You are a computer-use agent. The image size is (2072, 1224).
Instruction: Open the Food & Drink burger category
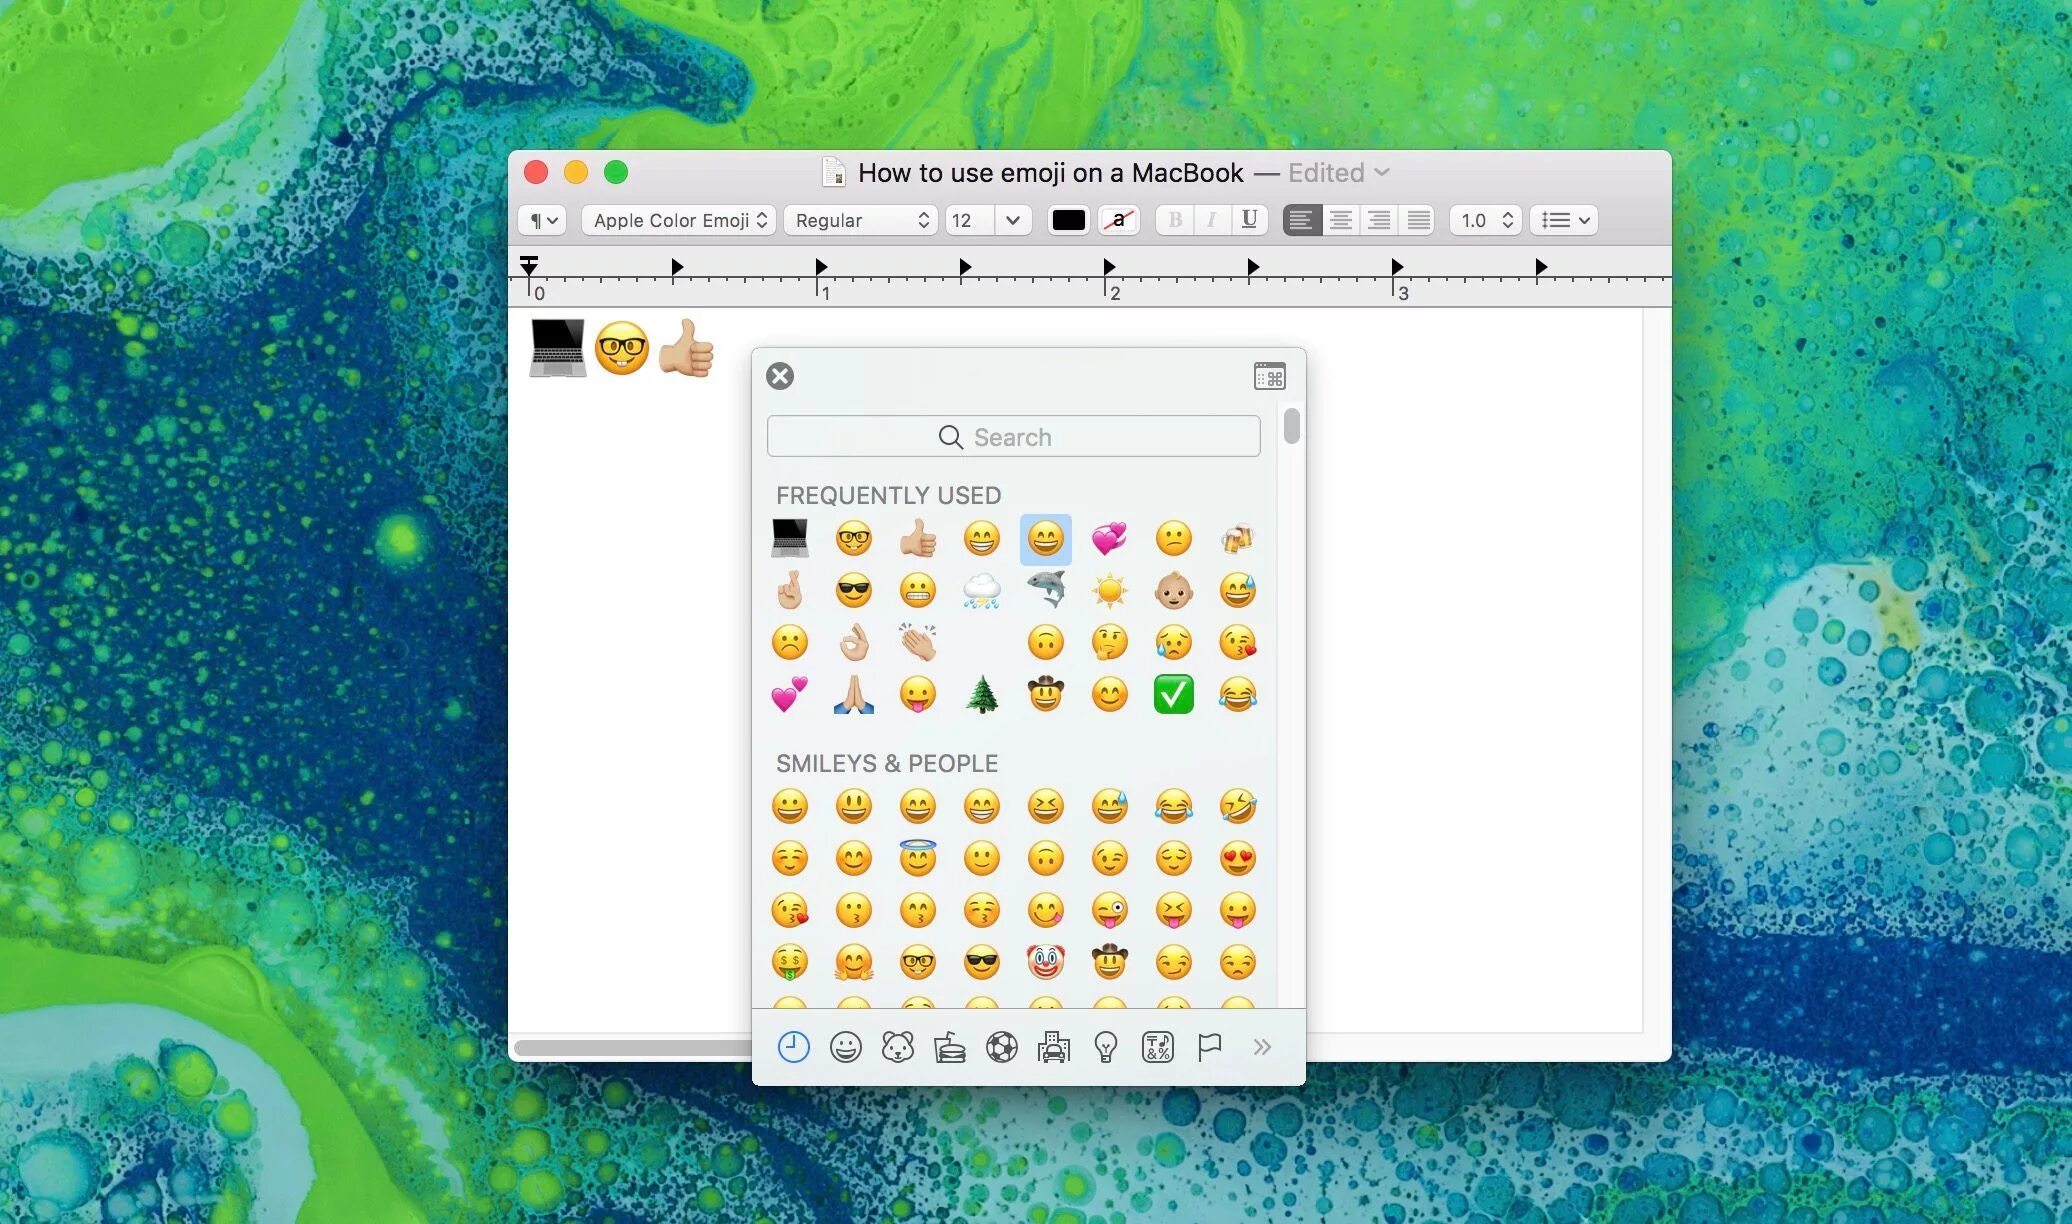coord(949,1047)
